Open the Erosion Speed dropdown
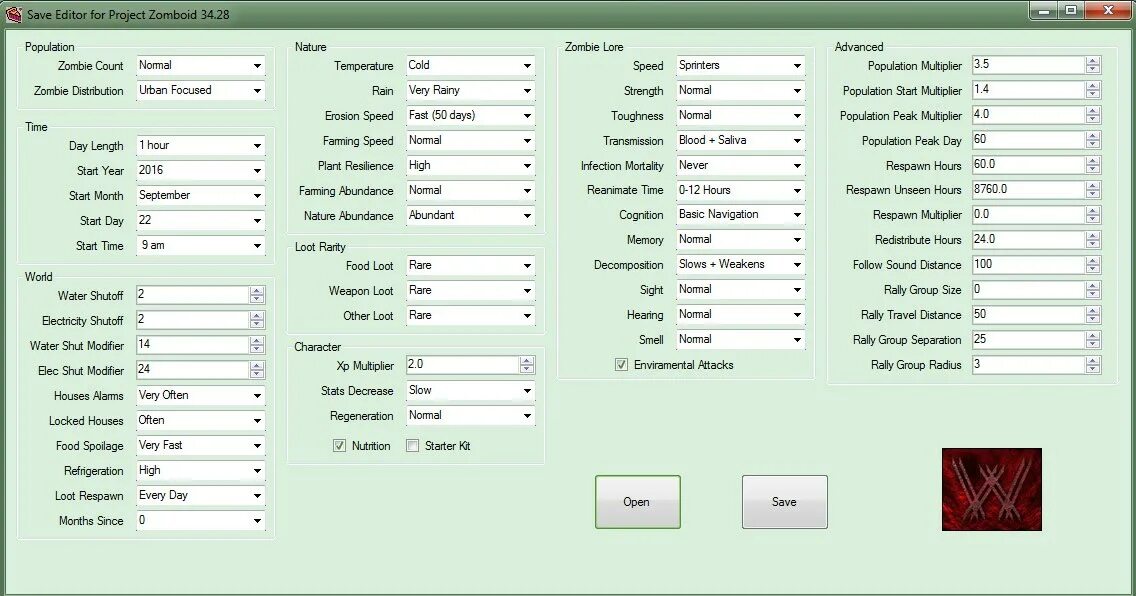 pyautogui.click(x=470, y=116)
